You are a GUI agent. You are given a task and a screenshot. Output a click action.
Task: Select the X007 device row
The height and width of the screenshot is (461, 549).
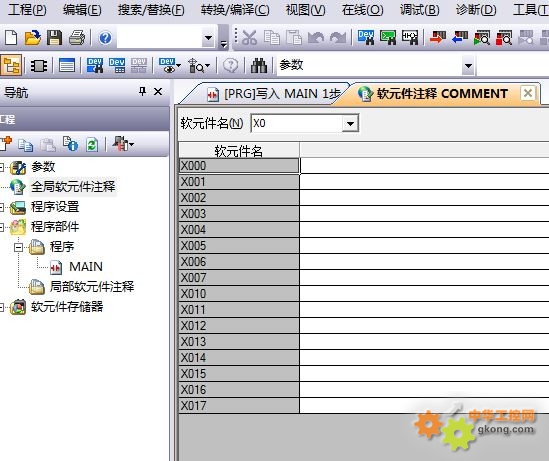239,278
